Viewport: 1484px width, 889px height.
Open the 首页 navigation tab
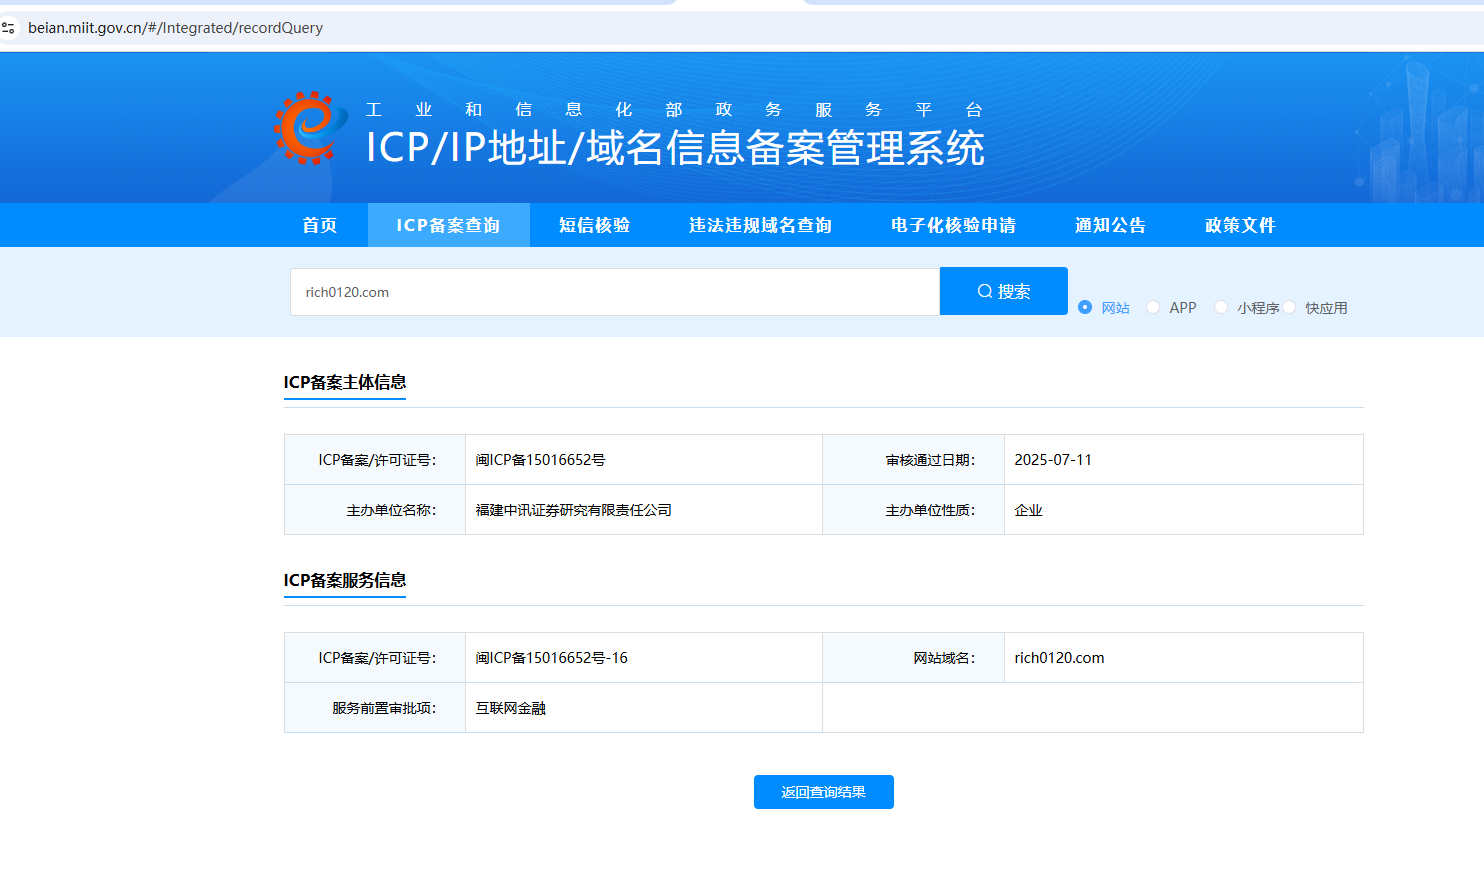pyautogui.click(x=320, y=225)
